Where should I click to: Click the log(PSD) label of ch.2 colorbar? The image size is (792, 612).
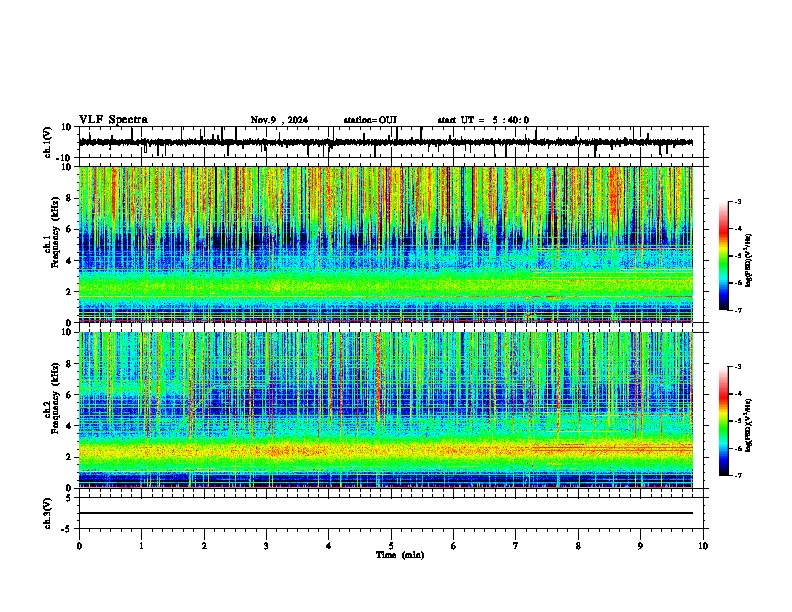[x=749, y=425]
